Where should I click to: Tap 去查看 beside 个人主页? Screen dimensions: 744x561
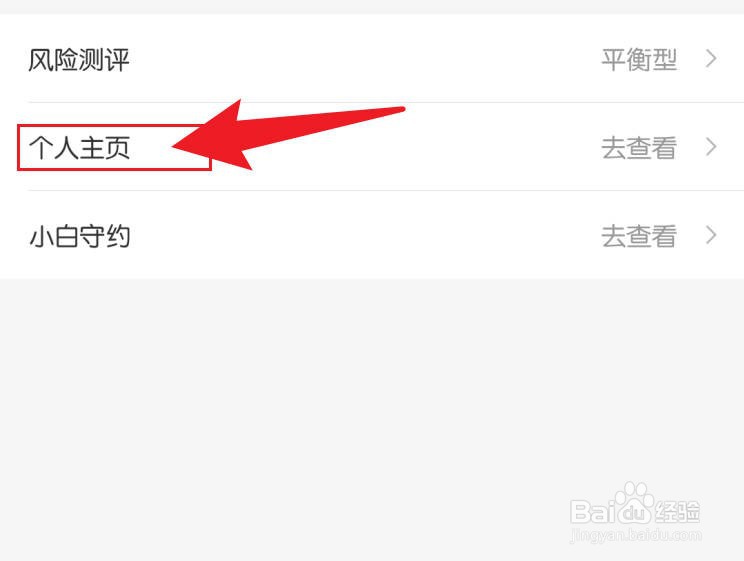tap(639, 148)
